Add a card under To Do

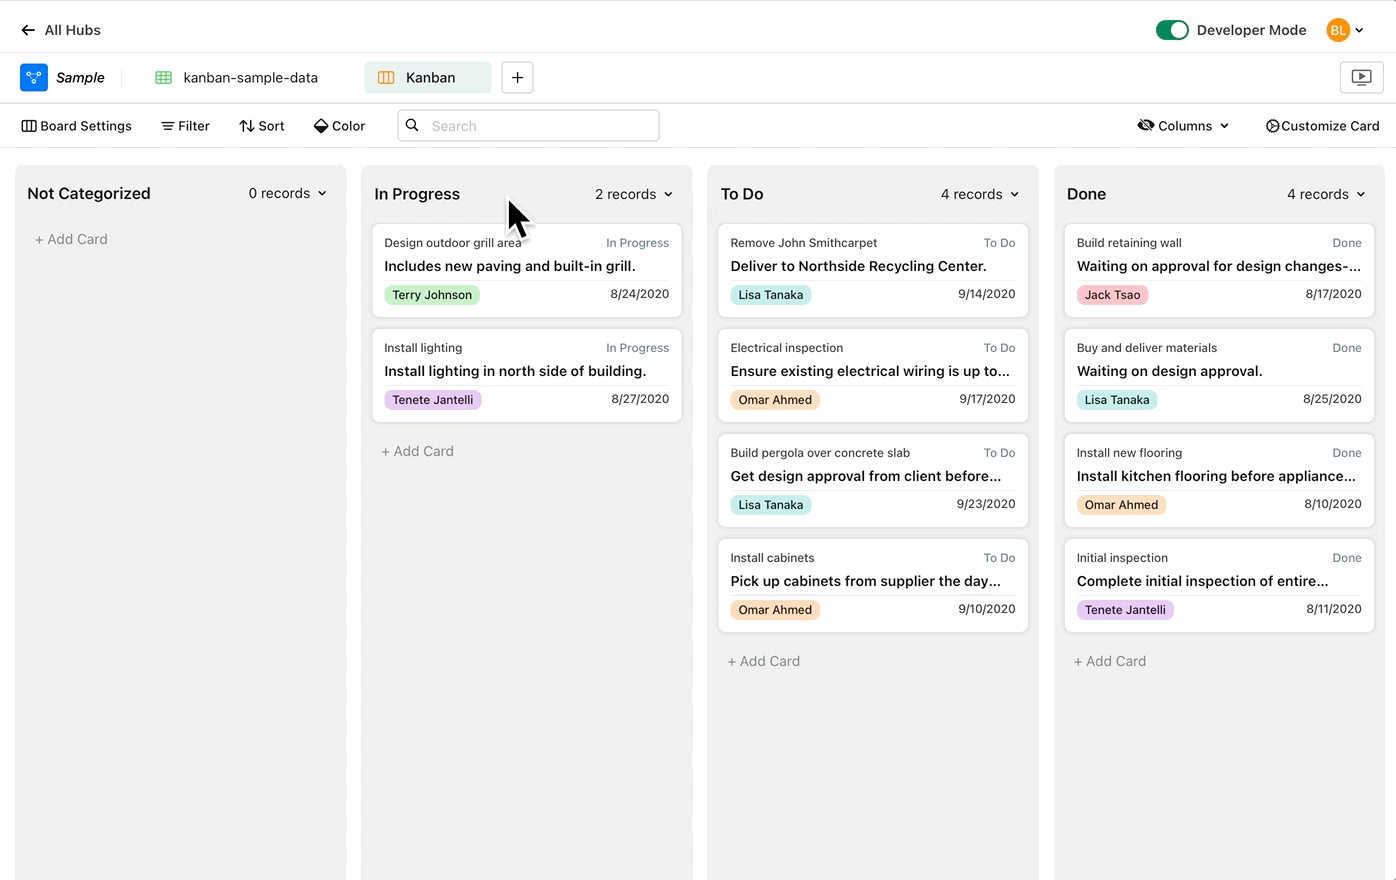pyautogui.click(x=763, y=661)
